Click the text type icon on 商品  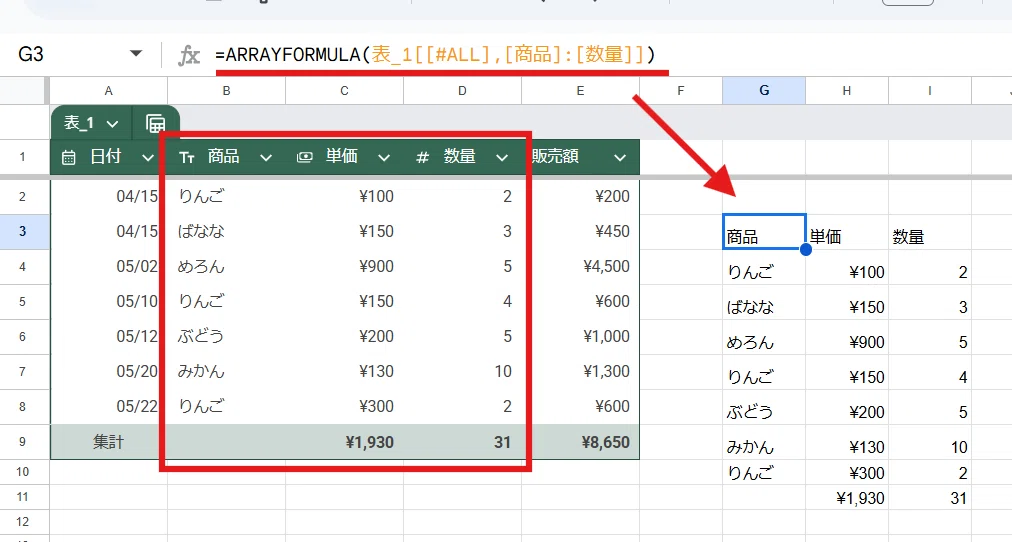[187, 157]
